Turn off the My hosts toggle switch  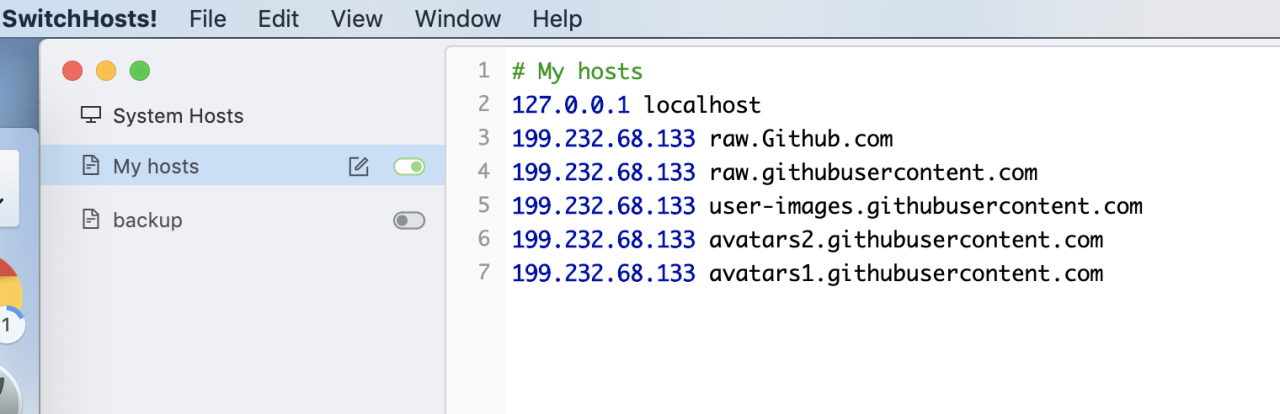point(409,167)
